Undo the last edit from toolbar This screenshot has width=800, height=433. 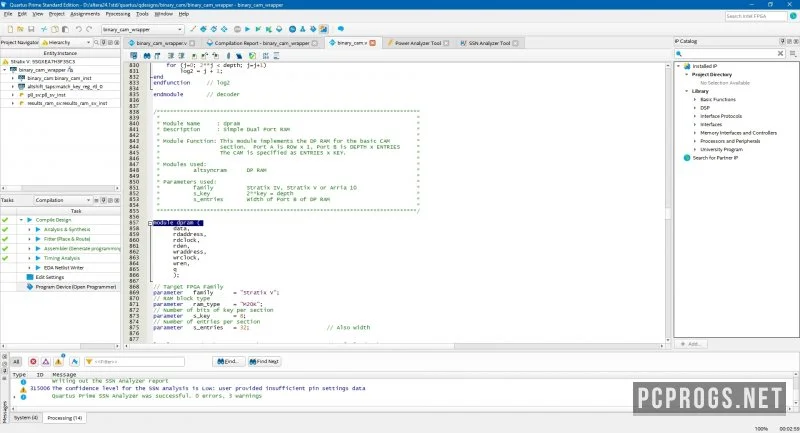pos(78,30)
